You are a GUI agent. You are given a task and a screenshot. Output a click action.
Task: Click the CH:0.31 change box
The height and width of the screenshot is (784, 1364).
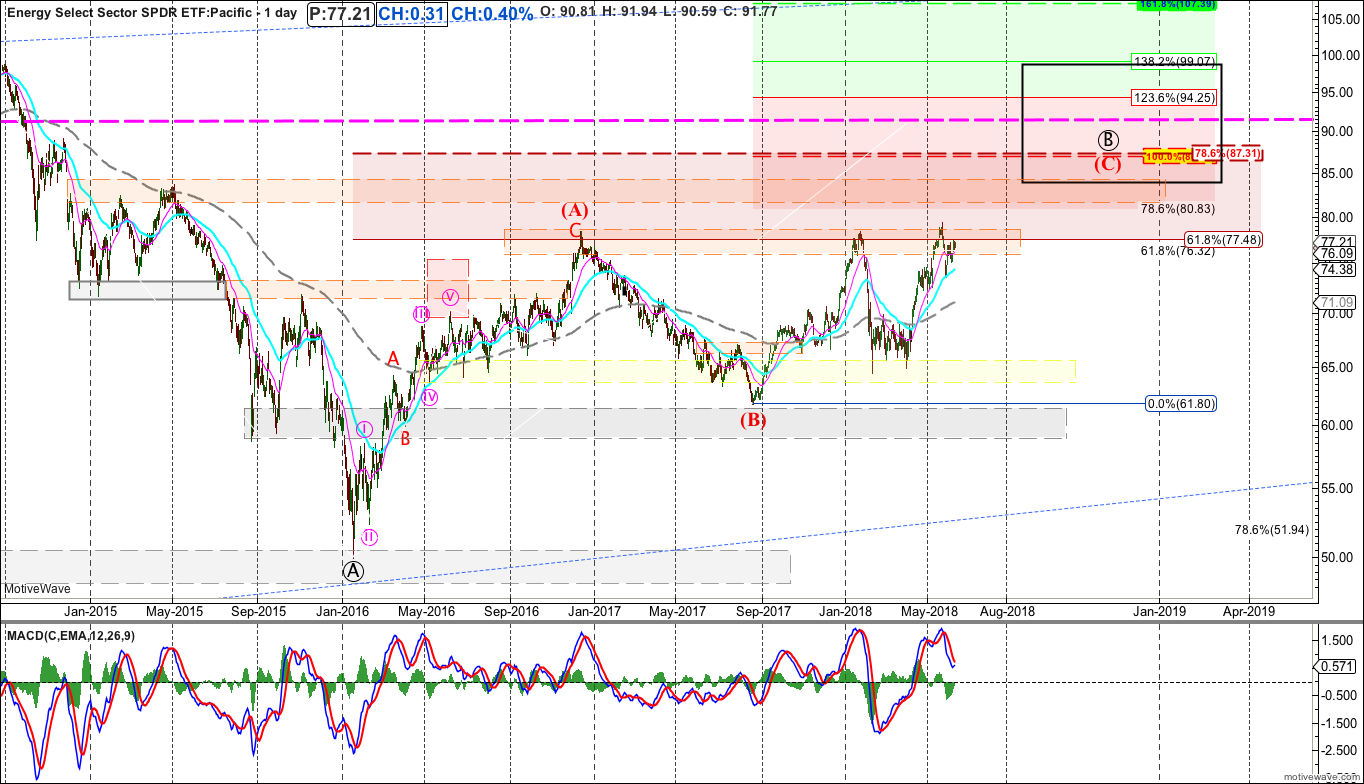click(410, 15)
